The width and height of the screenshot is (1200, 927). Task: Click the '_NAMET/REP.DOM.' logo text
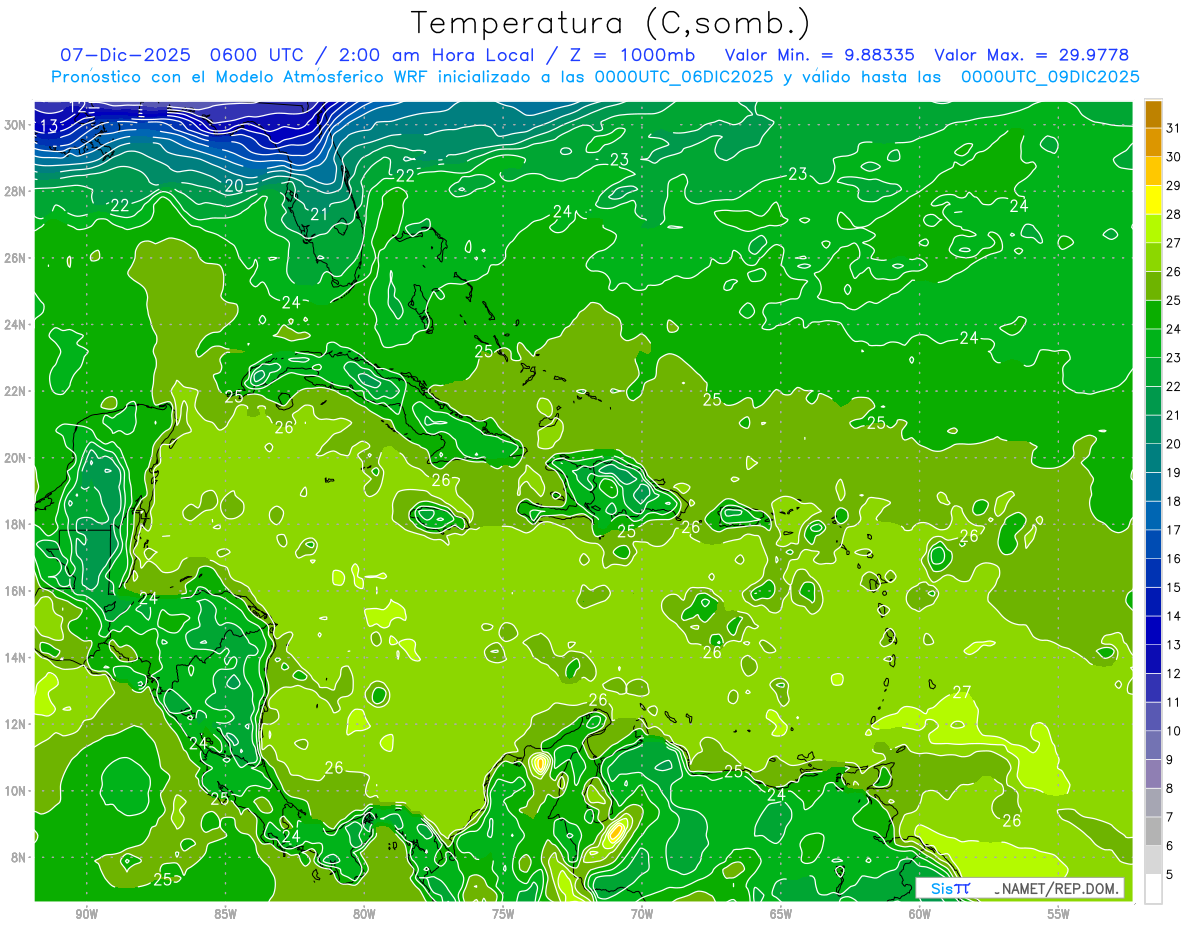coord(1056,888)
